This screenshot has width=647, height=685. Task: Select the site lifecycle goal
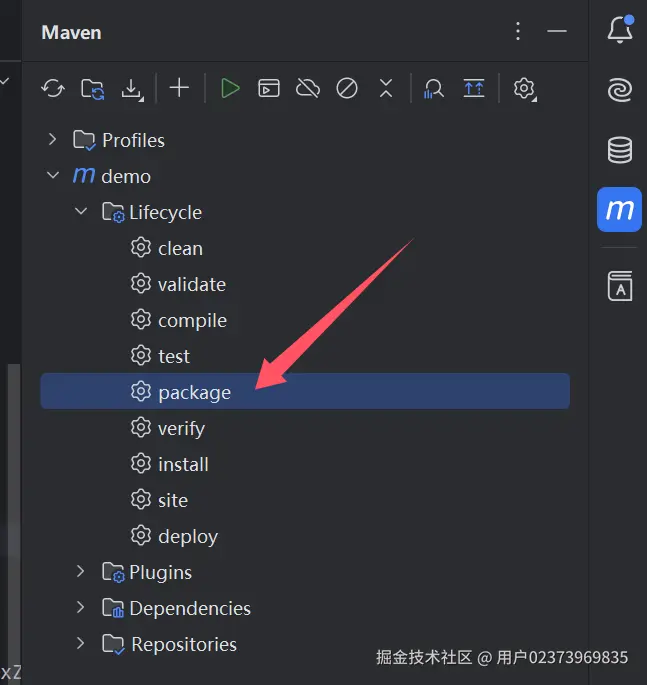point(305,499)
